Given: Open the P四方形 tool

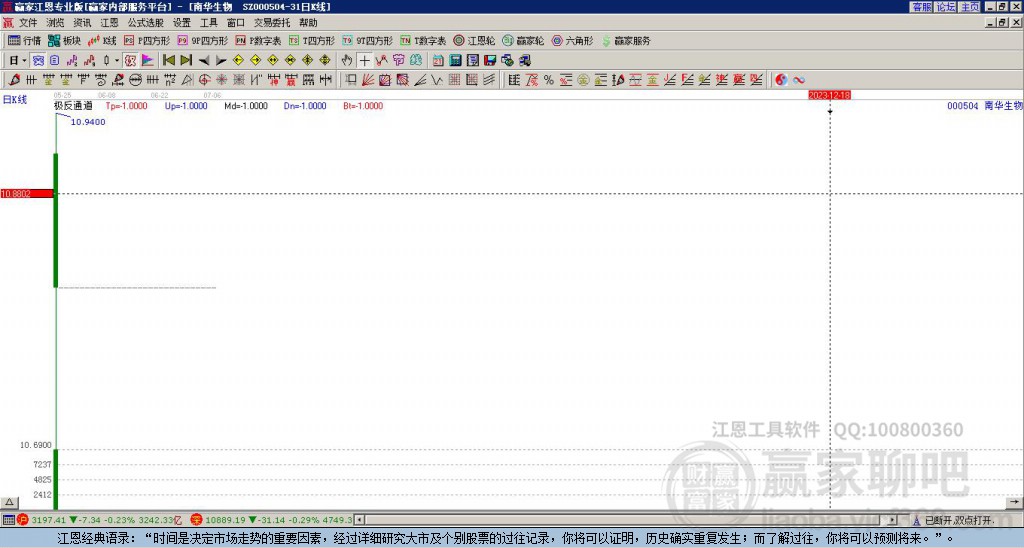Looking at the screenshot, I should click(148, 40).
